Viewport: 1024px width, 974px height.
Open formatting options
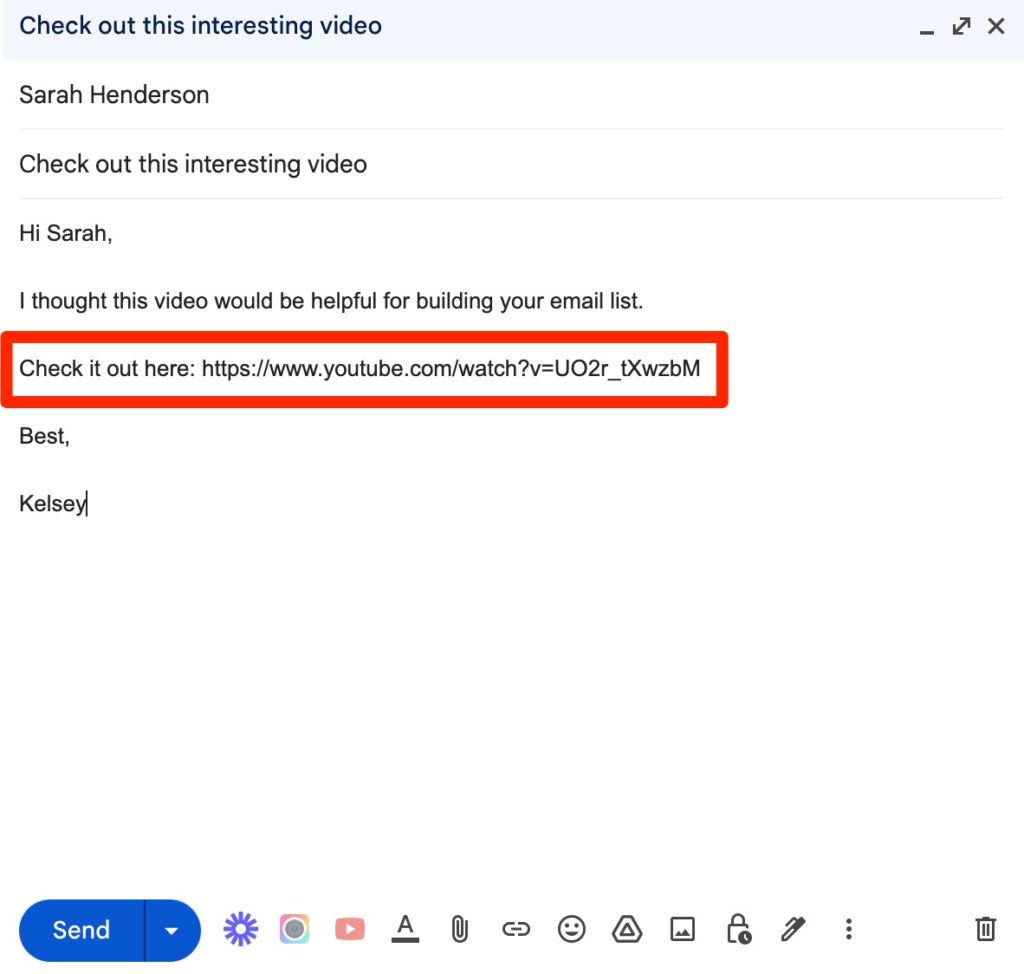coord(404,929)
